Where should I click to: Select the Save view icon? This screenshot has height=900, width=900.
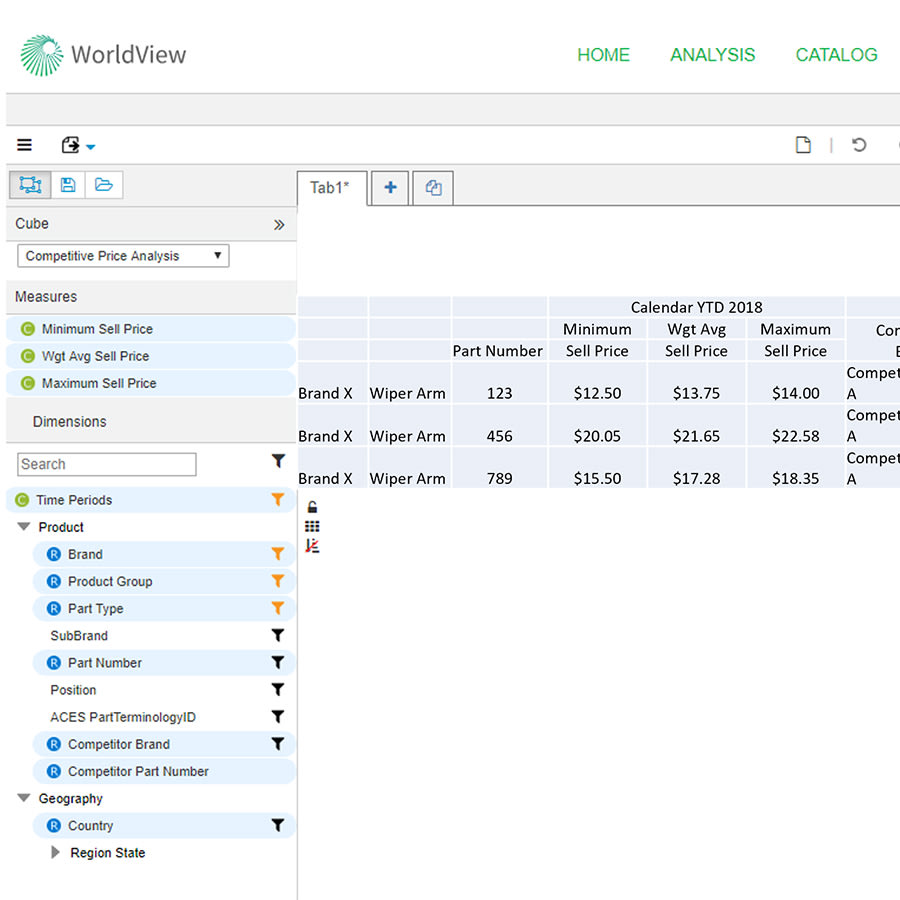66,185
